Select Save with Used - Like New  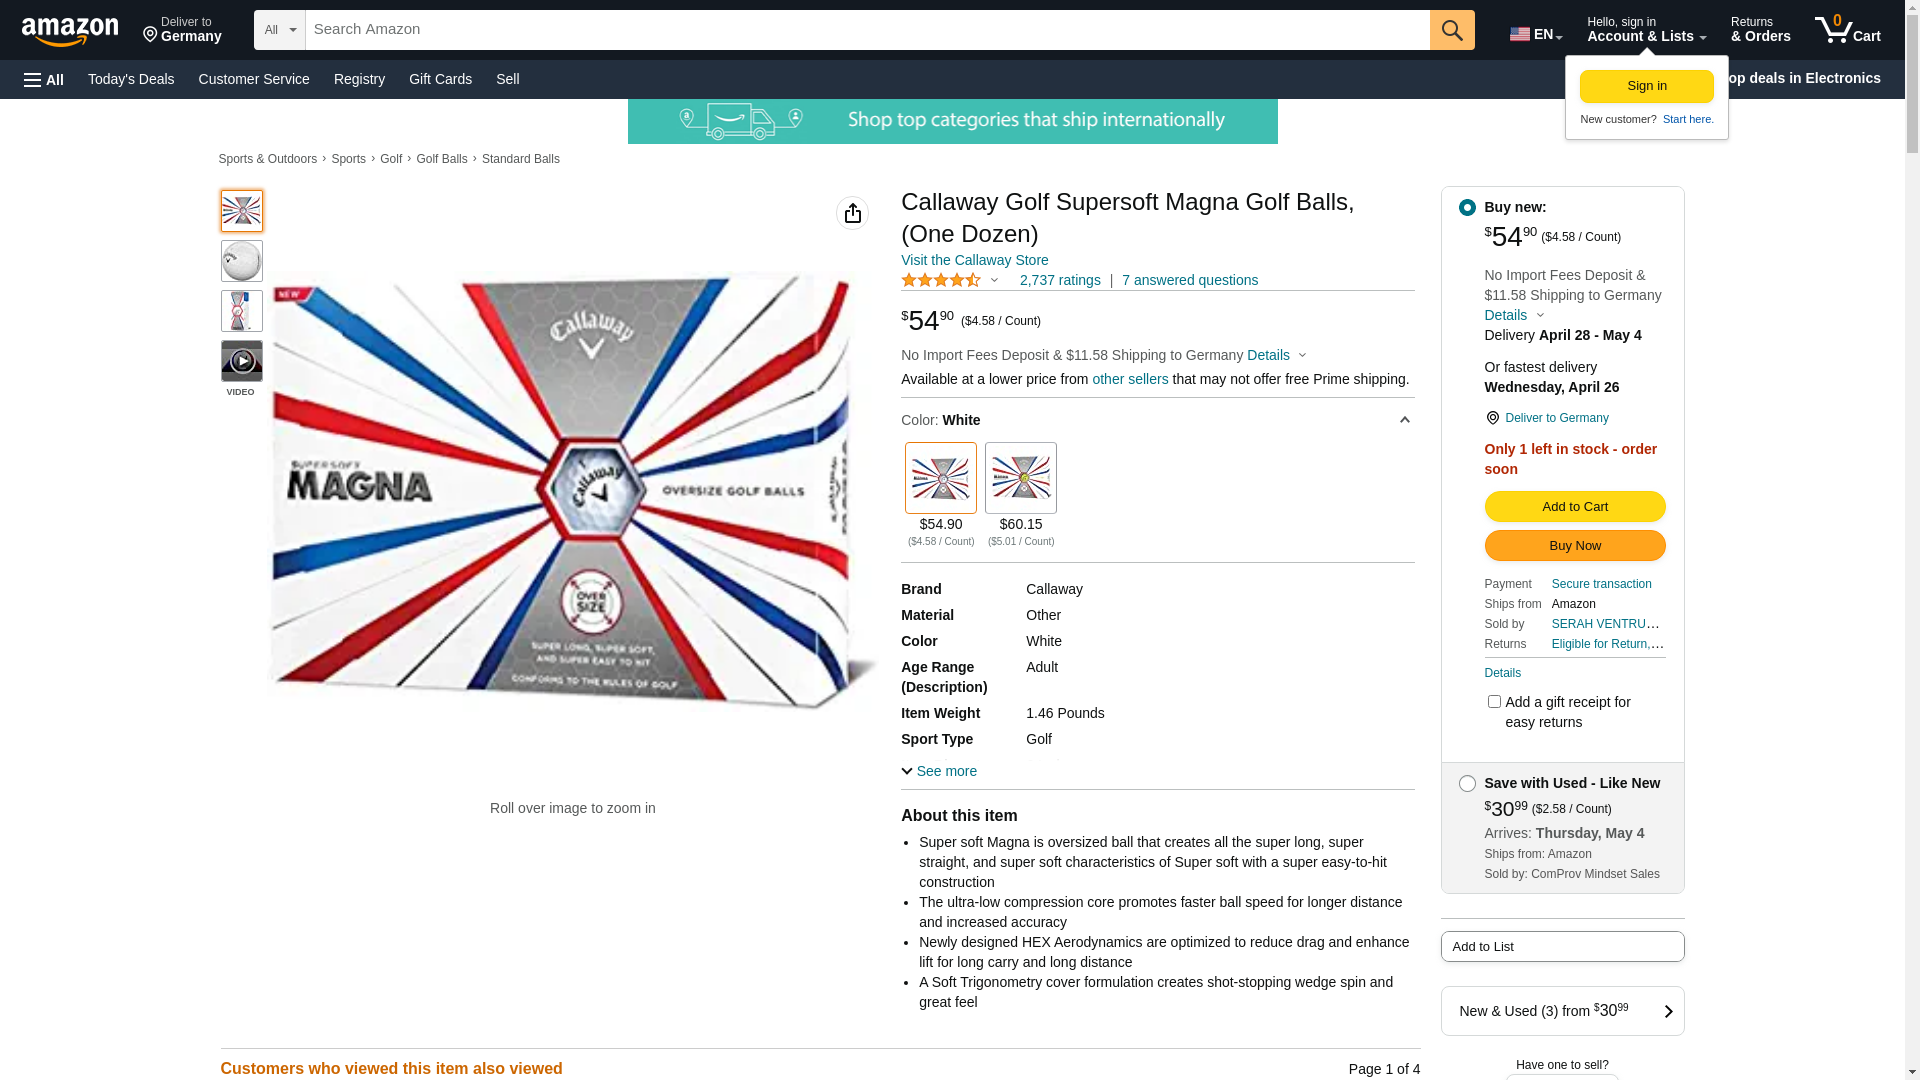[1467, 784]
